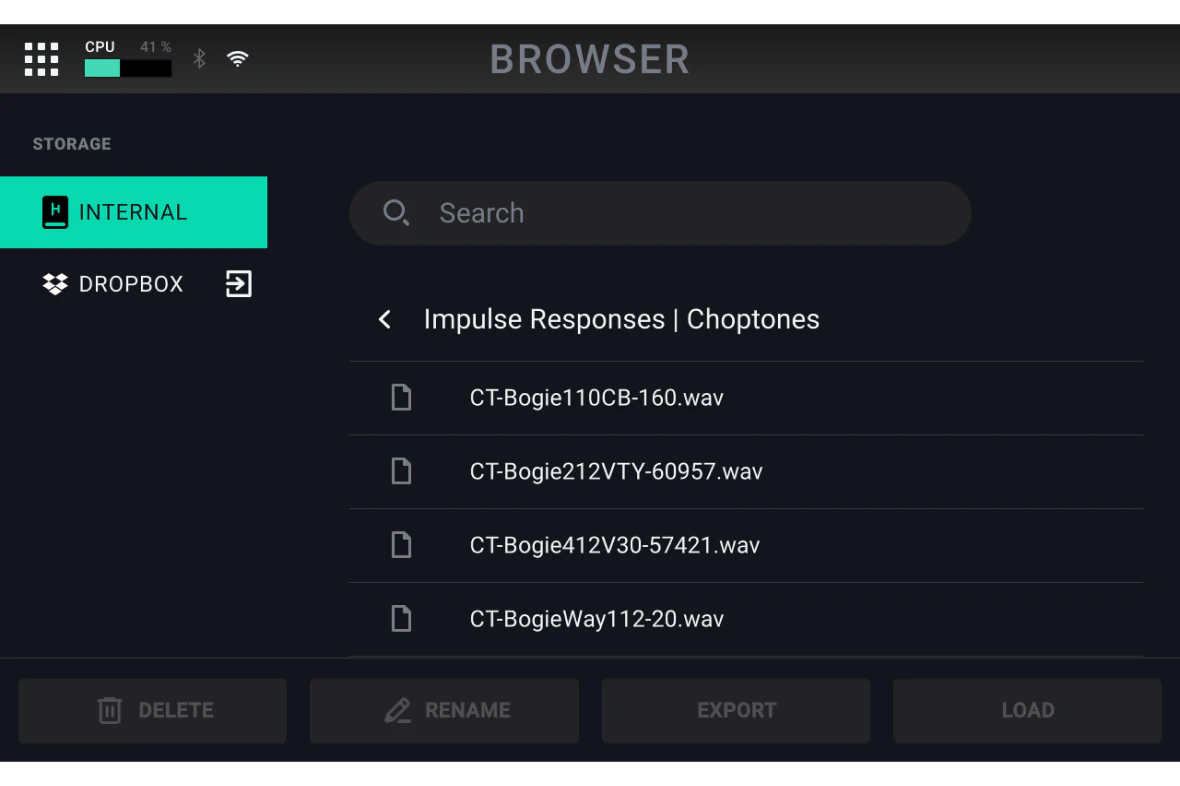Viewport: 1180px width, 786px height.
Task: Click the Bluetooth status icon
Action: click(199, 59)
